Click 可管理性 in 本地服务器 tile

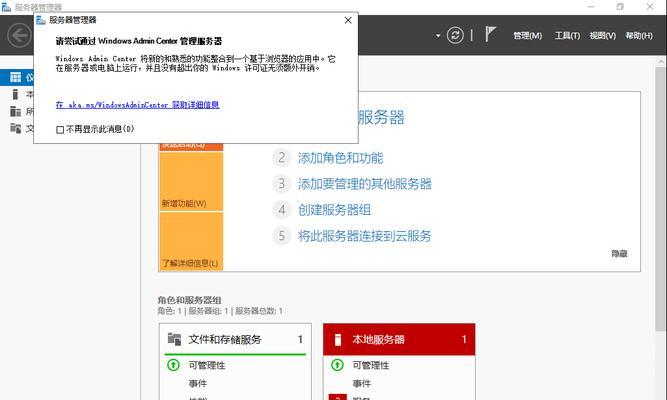(371, 365)
